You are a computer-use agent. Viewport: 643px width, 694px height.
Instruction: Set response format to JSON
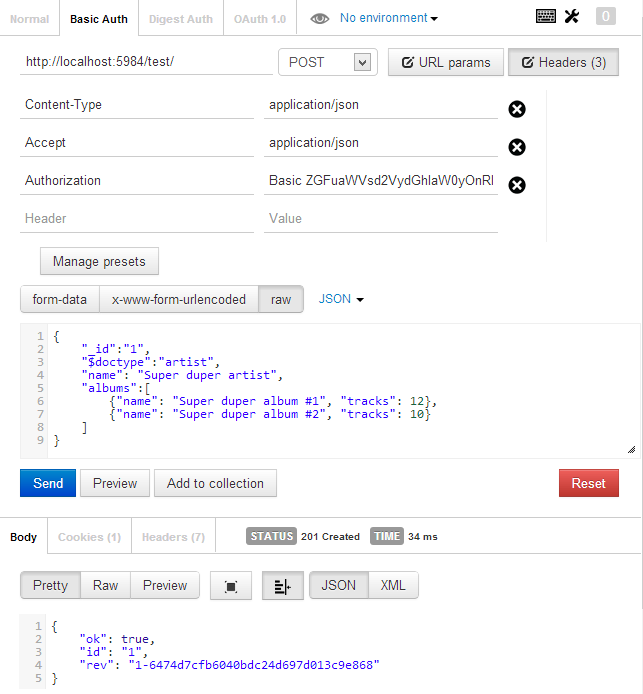coord(339,586)
